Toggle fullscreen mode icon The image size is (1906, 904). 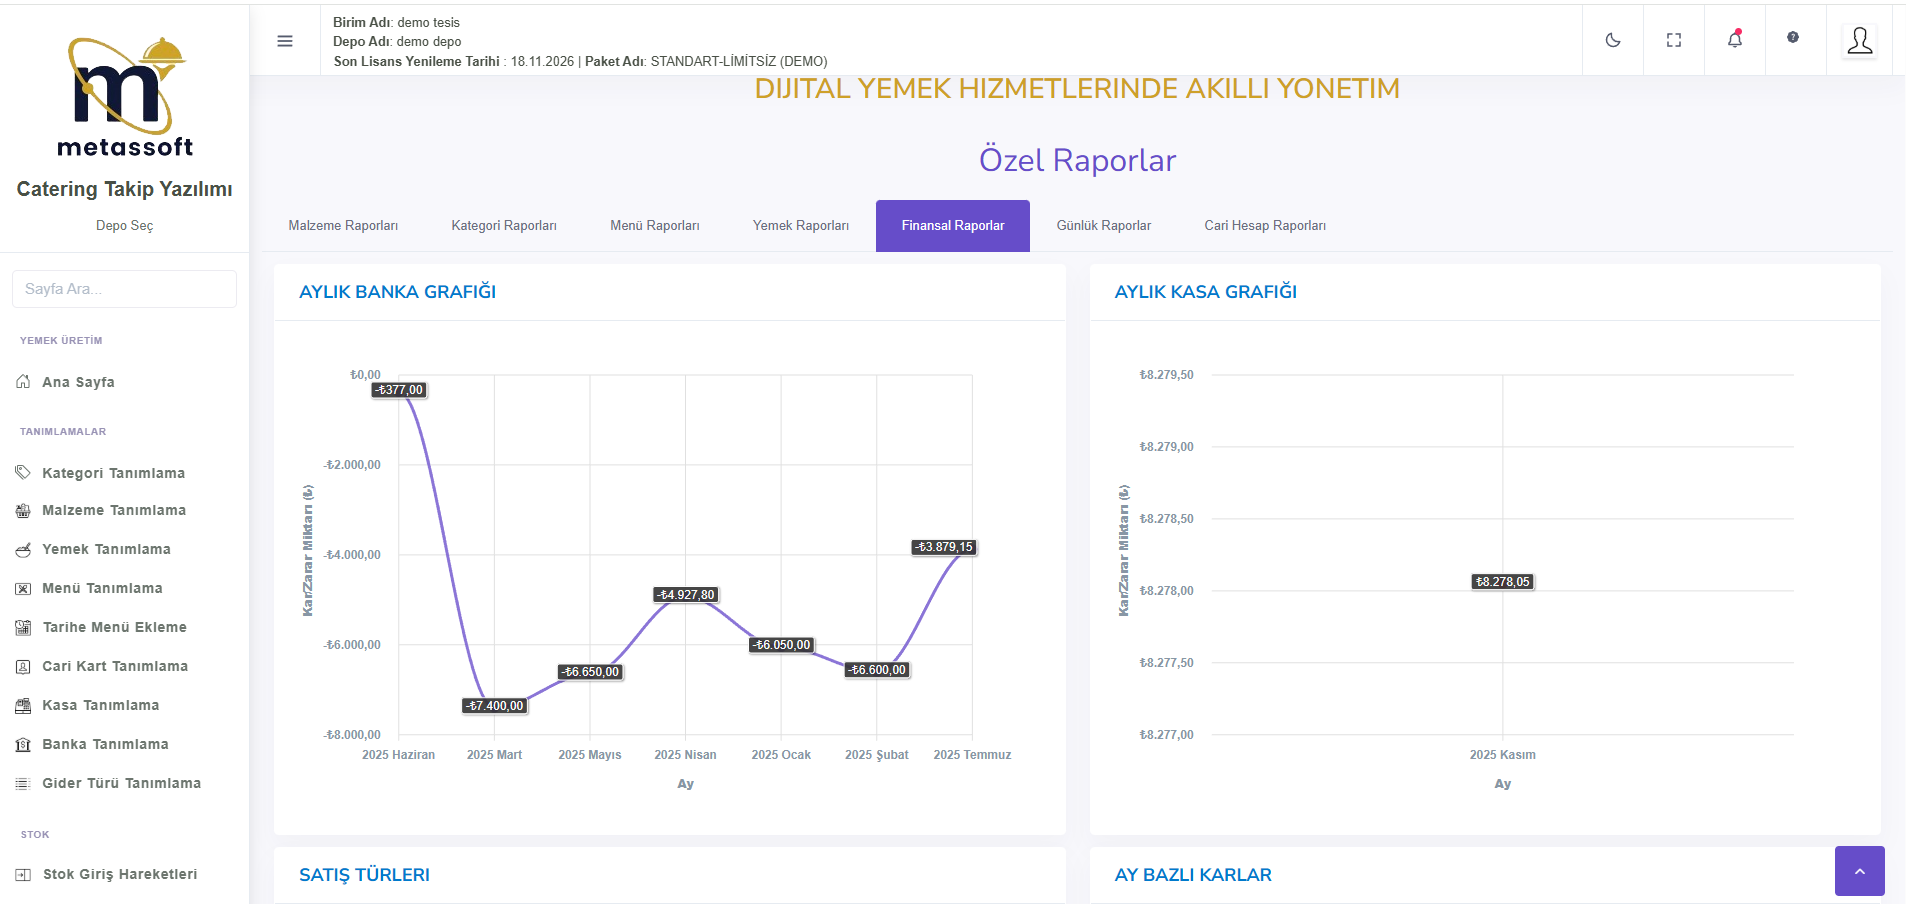tap(1674, 40)
